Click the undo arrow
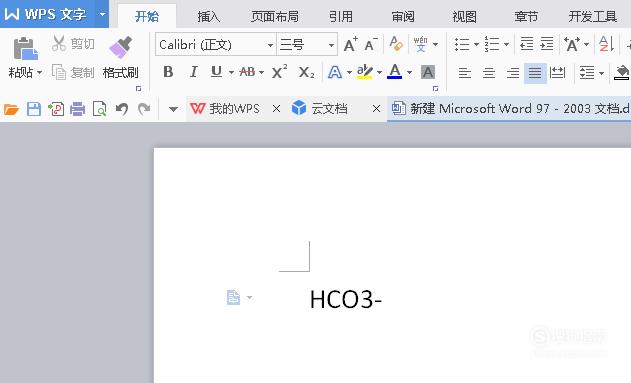This screenshot has width=631, height=383. (x=122, y=109)
